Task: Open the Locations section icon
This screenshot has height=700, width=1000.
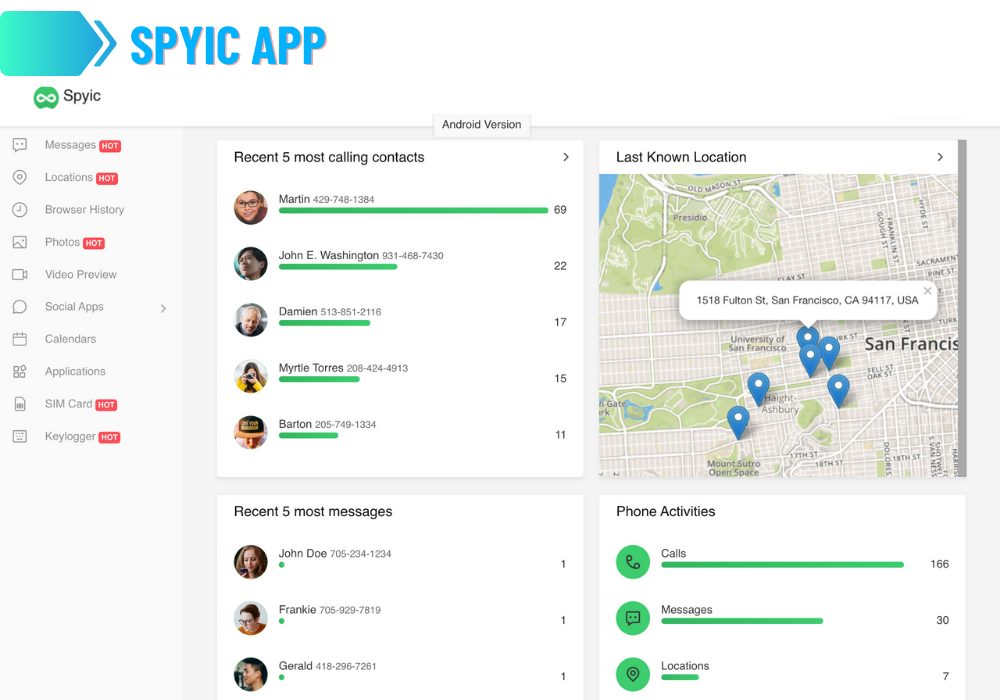Action: click(19, 177)
